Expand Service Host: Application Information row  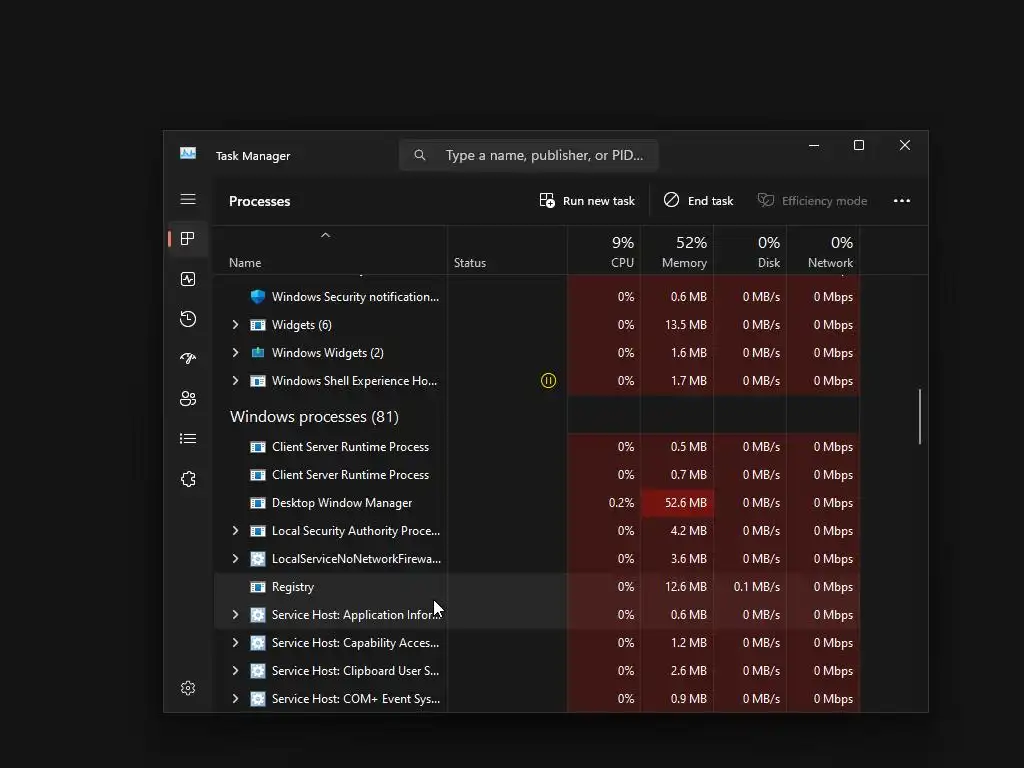(x=236, y=615)
